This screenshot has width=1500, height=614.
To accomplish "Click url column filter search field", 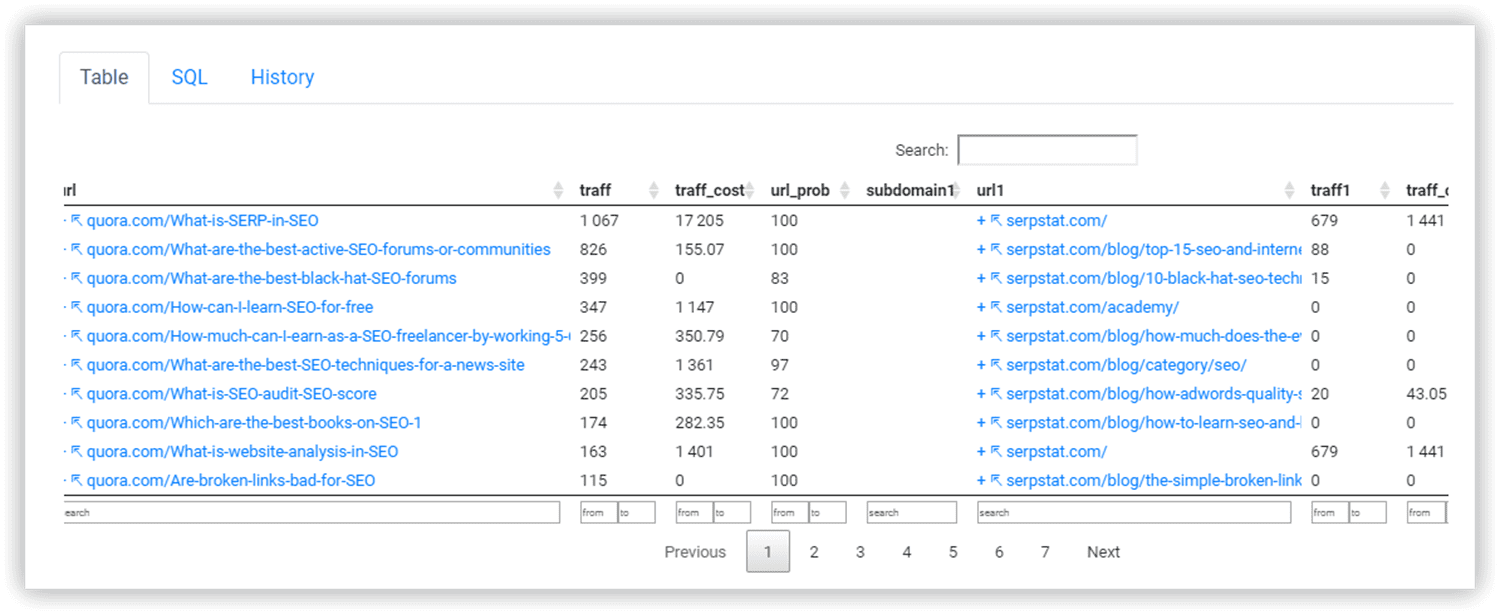I will tap(311, 513).
